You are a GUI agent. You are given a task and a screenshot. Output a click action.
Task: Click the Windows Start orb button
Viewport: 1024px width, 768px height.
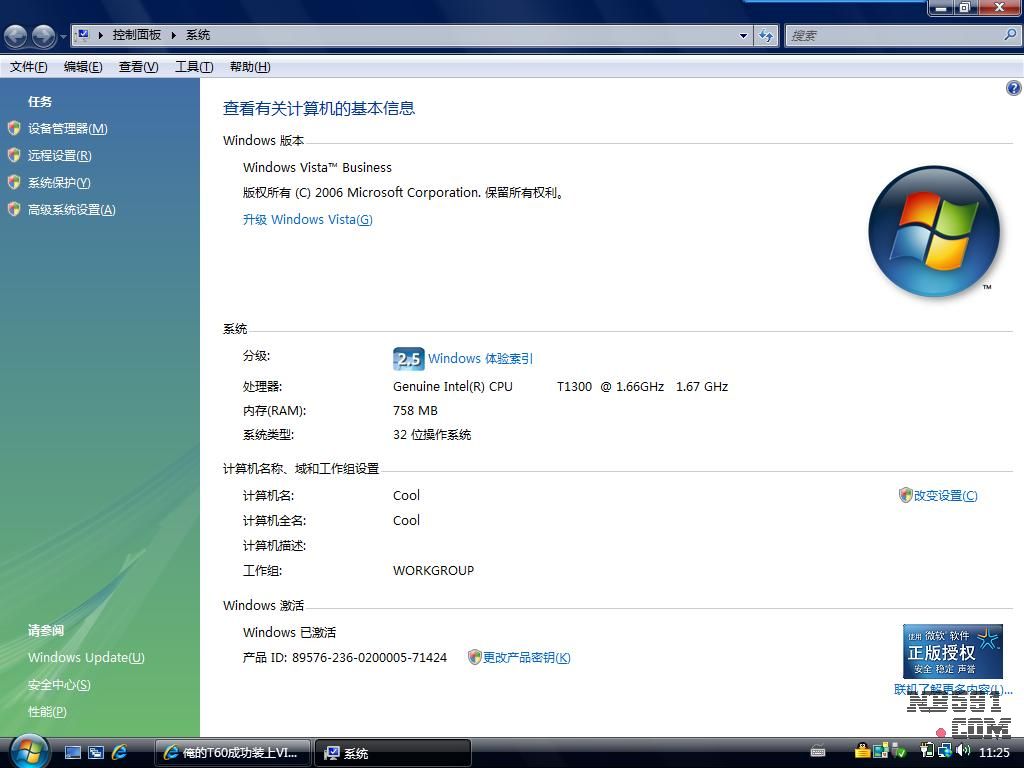click(29, 750)
